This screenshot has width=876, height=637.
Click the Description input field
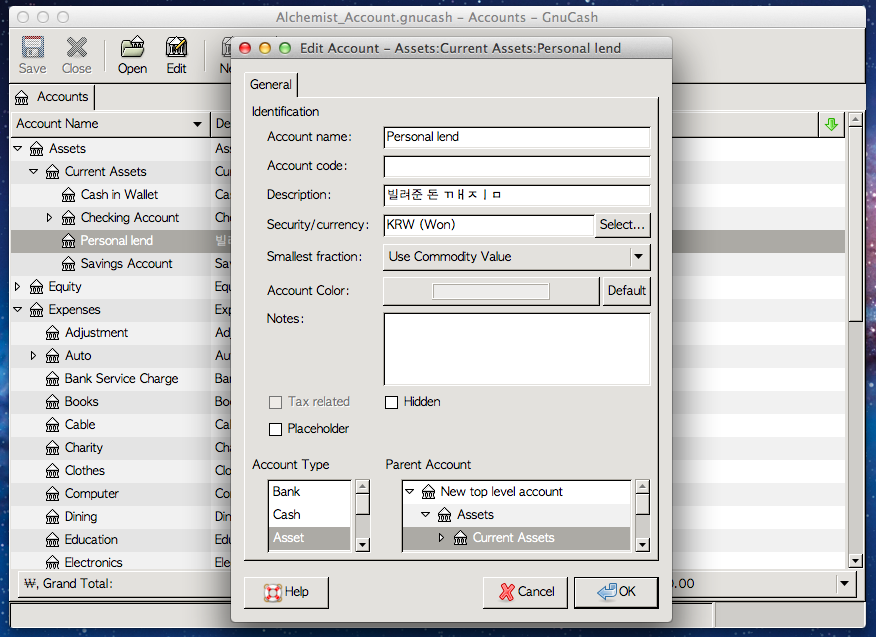[517, 195]
